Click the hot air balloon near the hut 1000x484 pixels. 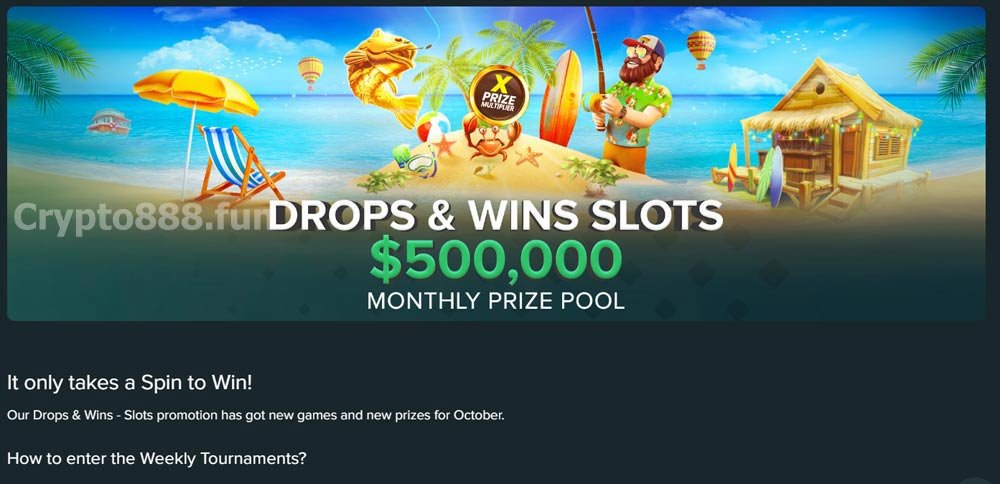point(701,49)
